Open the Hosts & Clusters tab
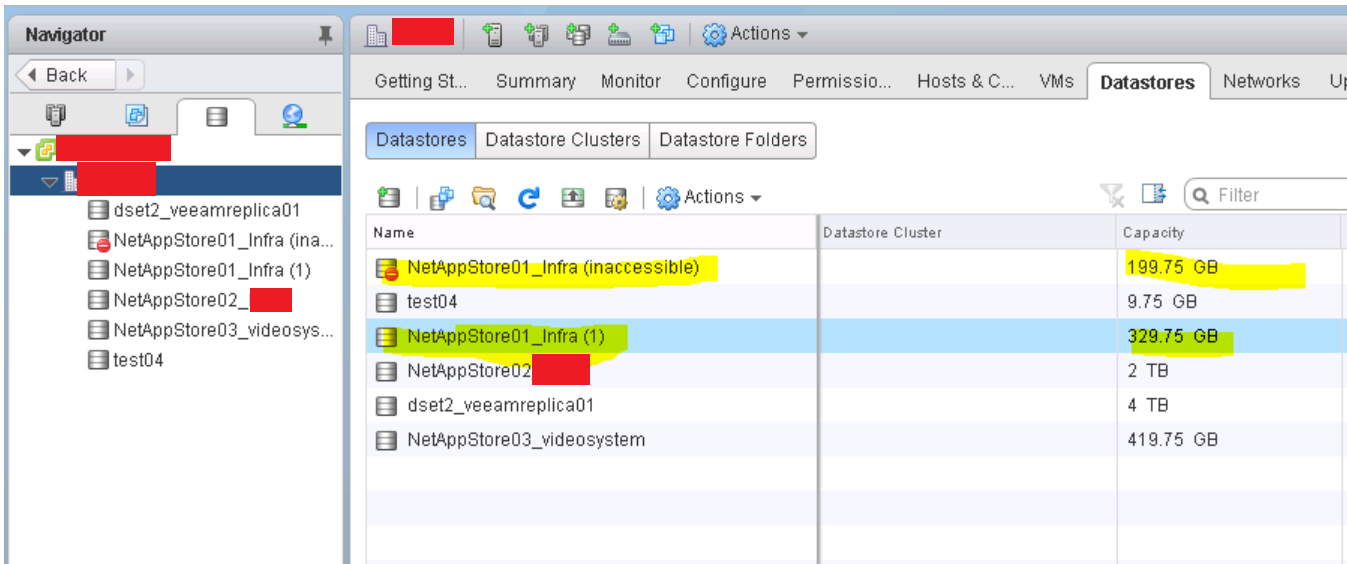 point(966,82)
